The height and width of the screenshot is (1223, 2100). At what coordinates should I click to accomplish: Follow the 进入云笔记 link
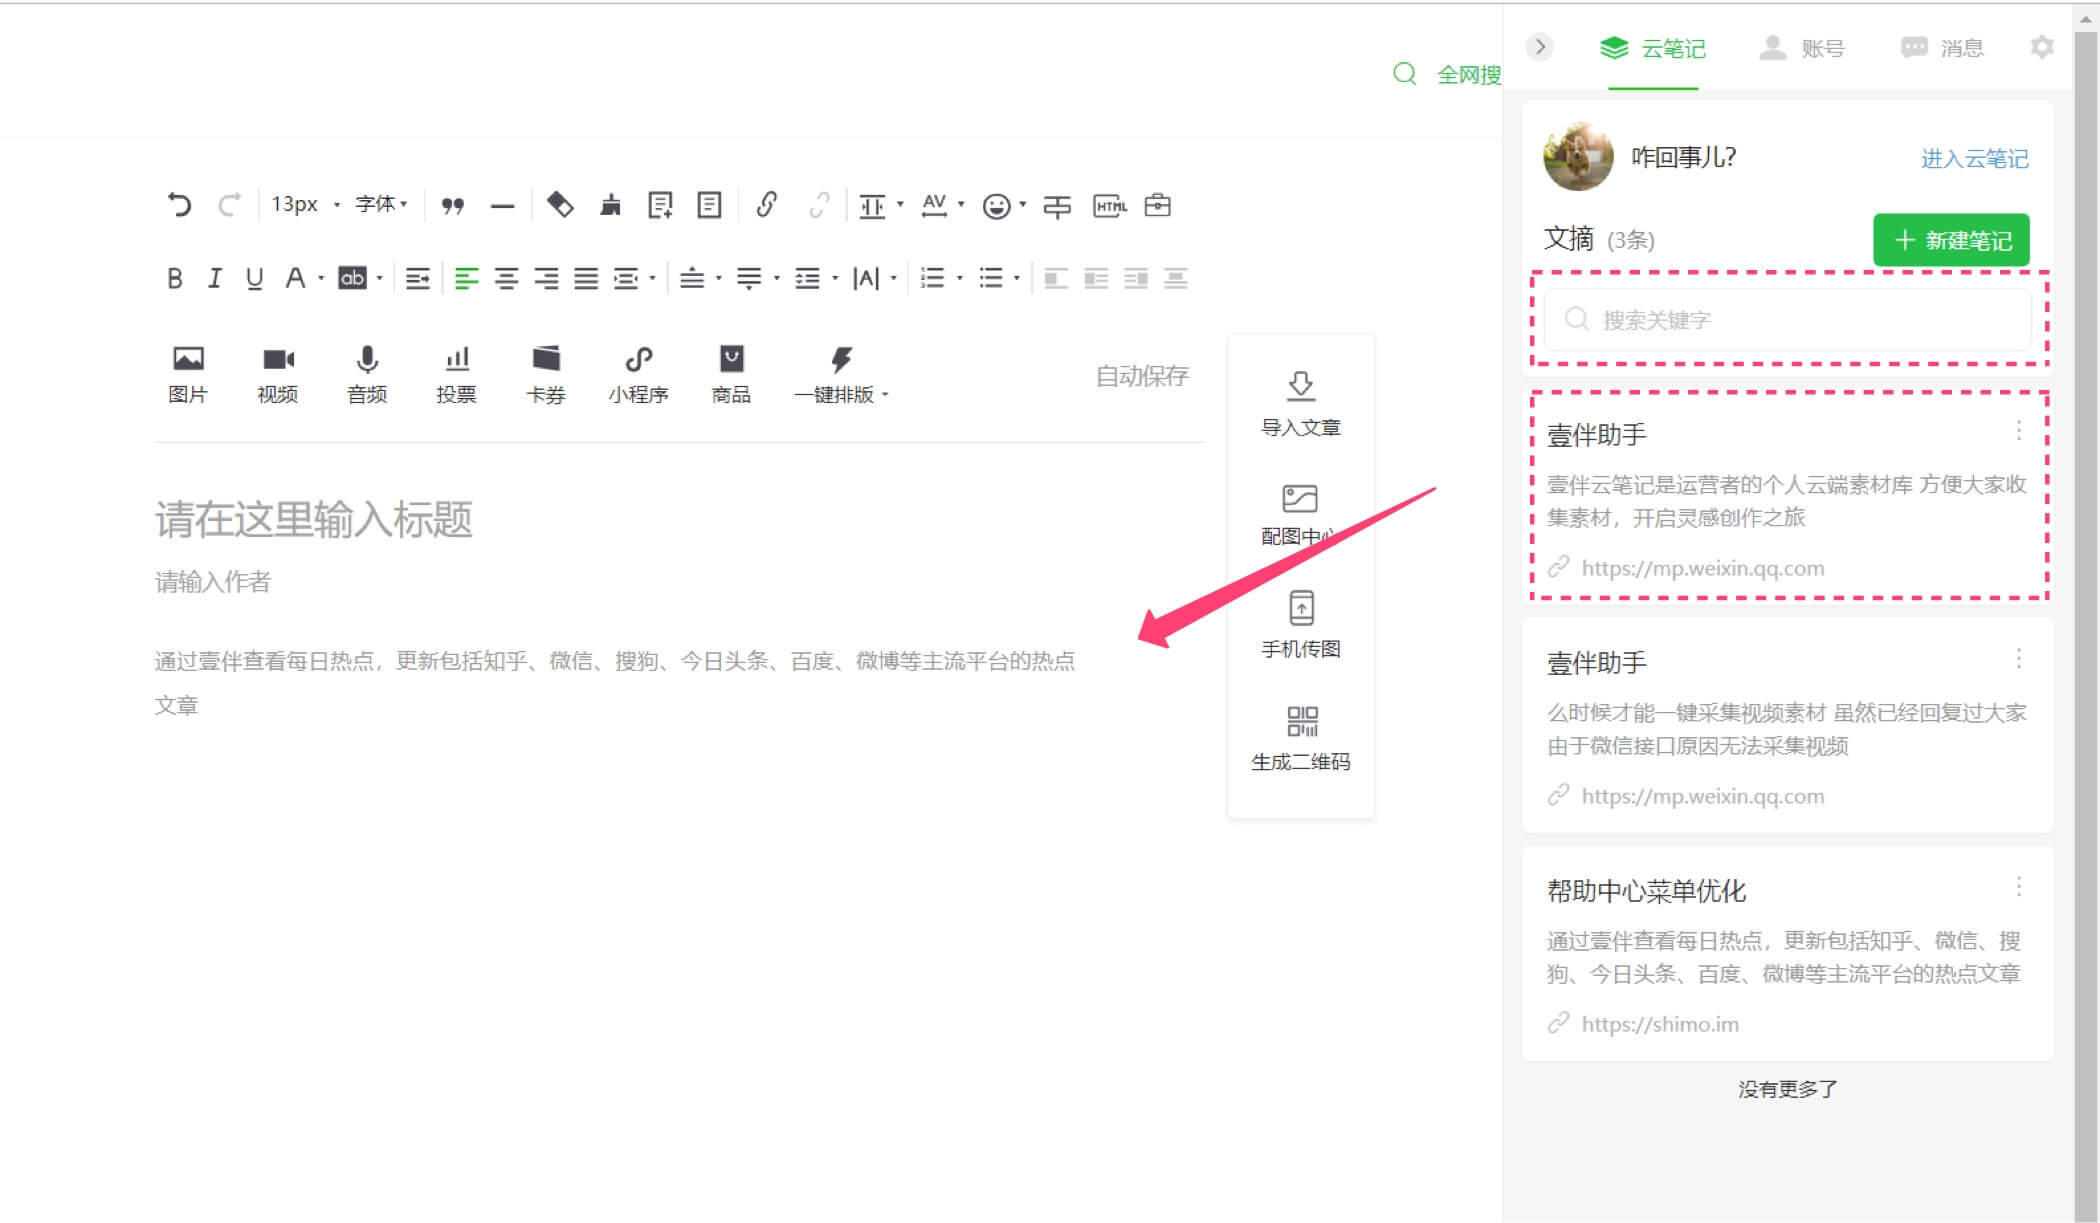(1974, 158)
